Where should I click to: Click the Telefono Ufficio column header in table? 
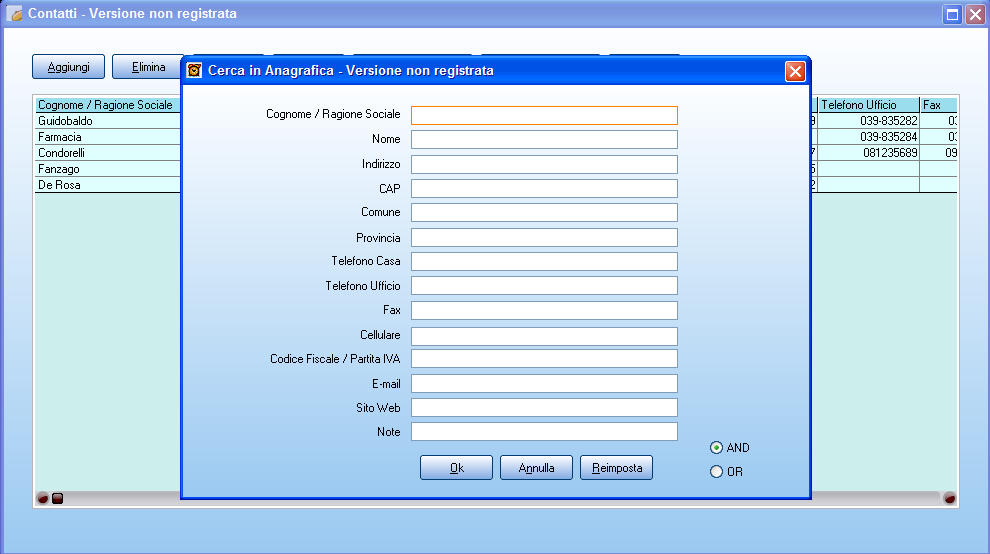click(x=869, y=105)
